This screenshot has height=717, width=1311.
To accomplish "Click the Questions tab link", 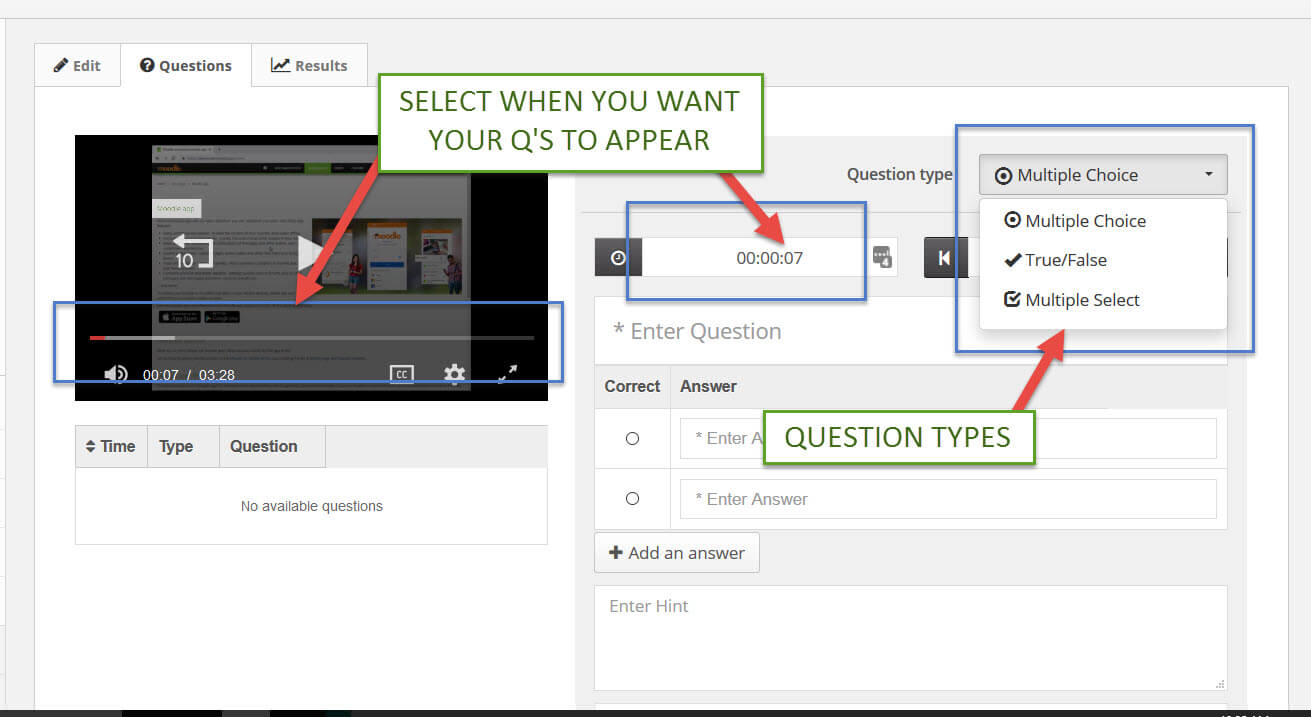I will [x=186, y=64].
